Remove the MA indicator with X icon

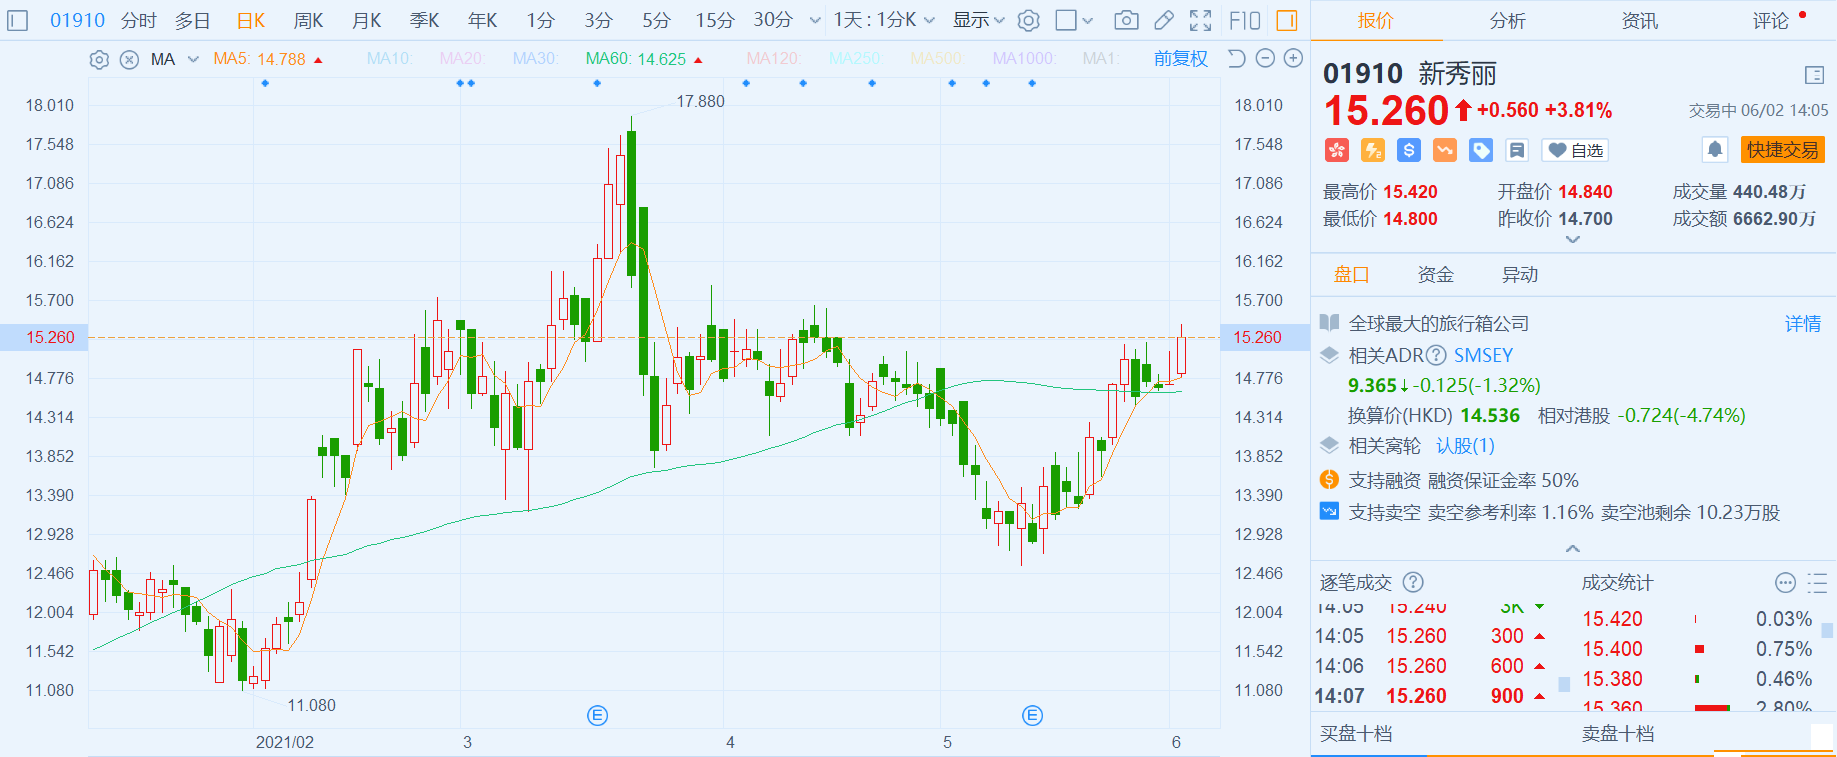[129, 60]
